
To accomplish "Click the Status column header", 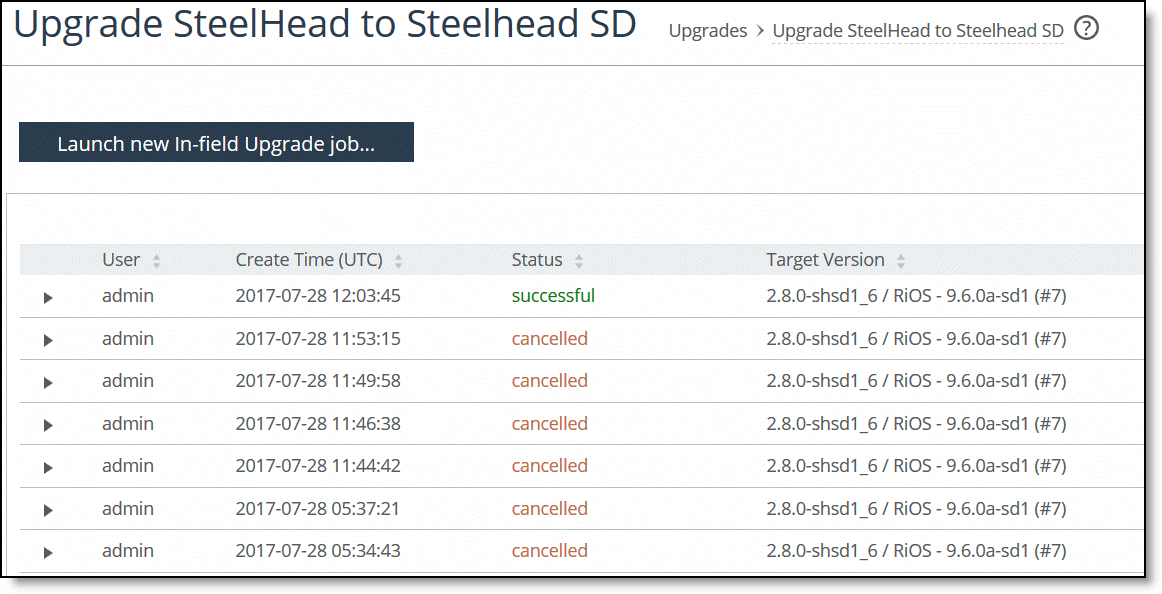I will 537,260.
